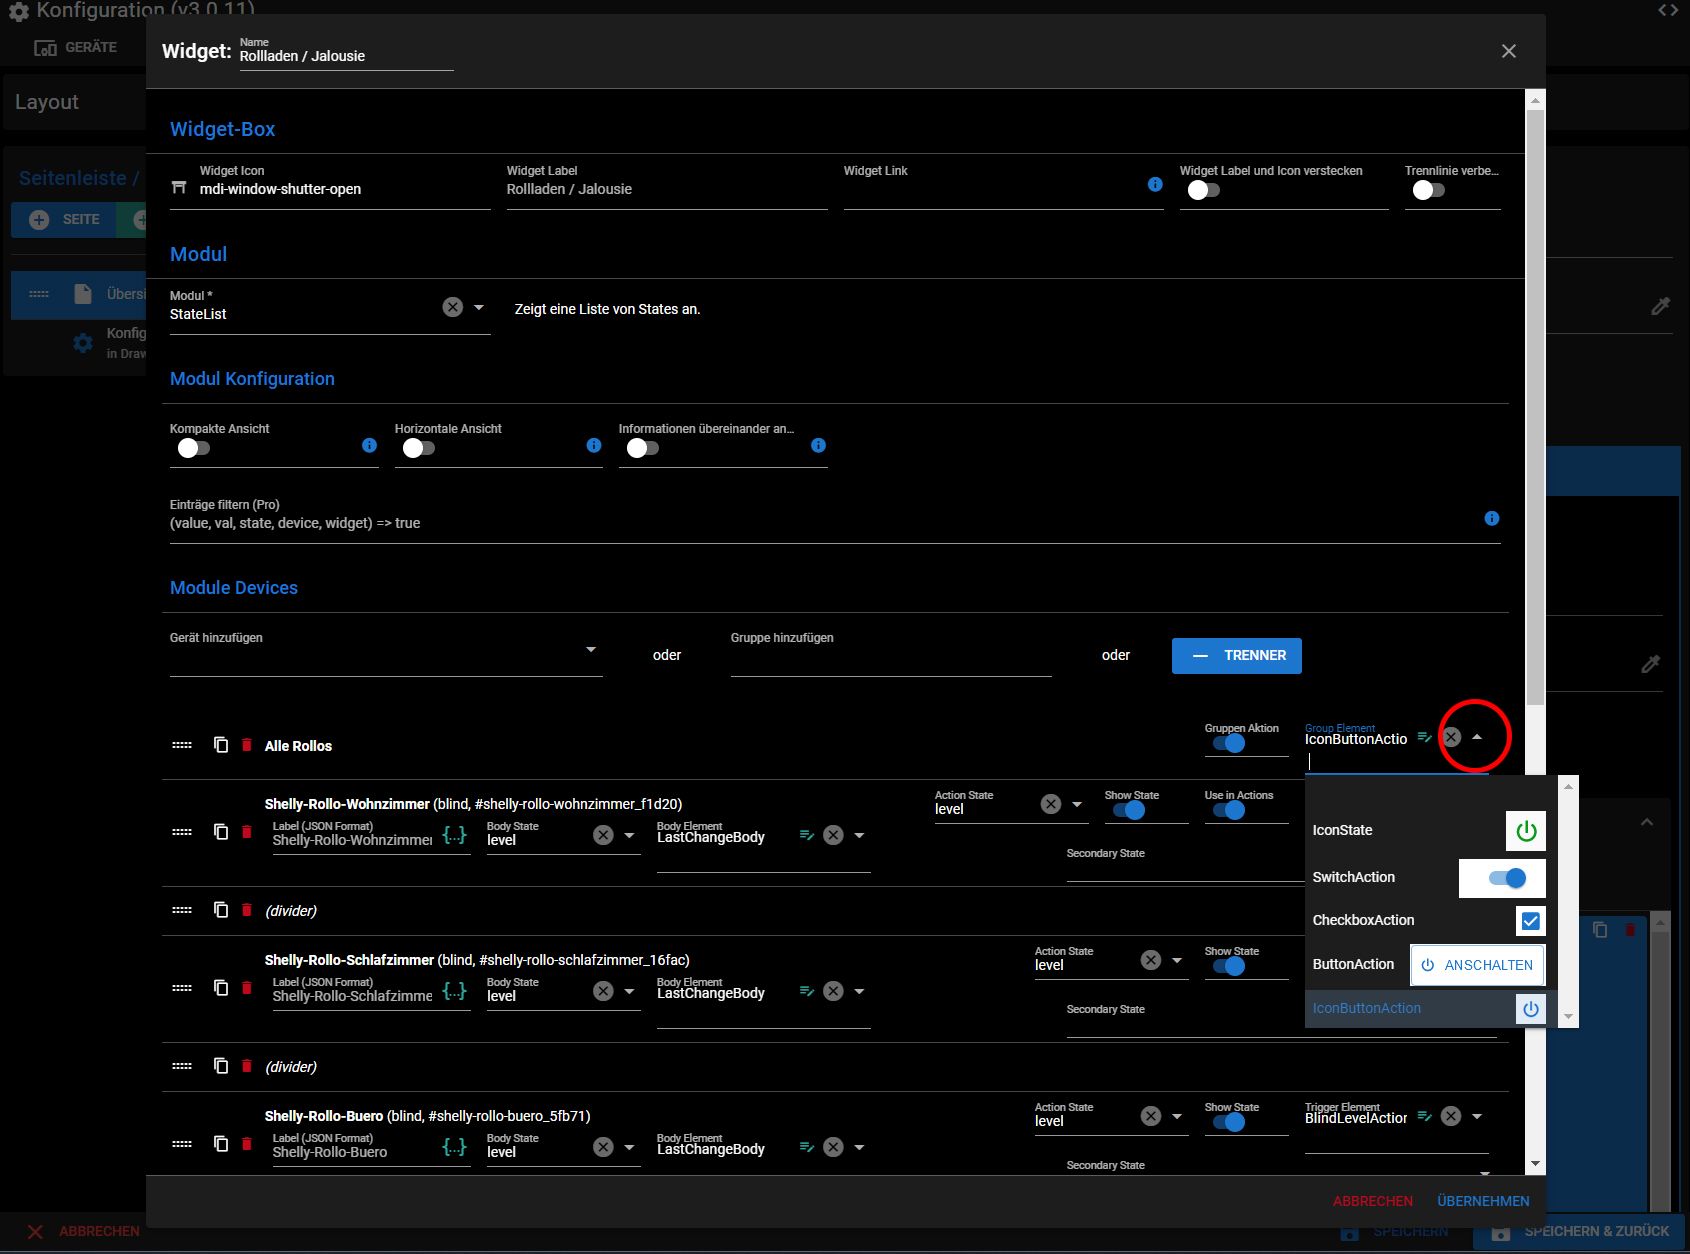Open the Gerät hinzufügen dropdown
The width and height of the screenshot is (1690, 1254).
pyautogui.click(x=591, y=649)
